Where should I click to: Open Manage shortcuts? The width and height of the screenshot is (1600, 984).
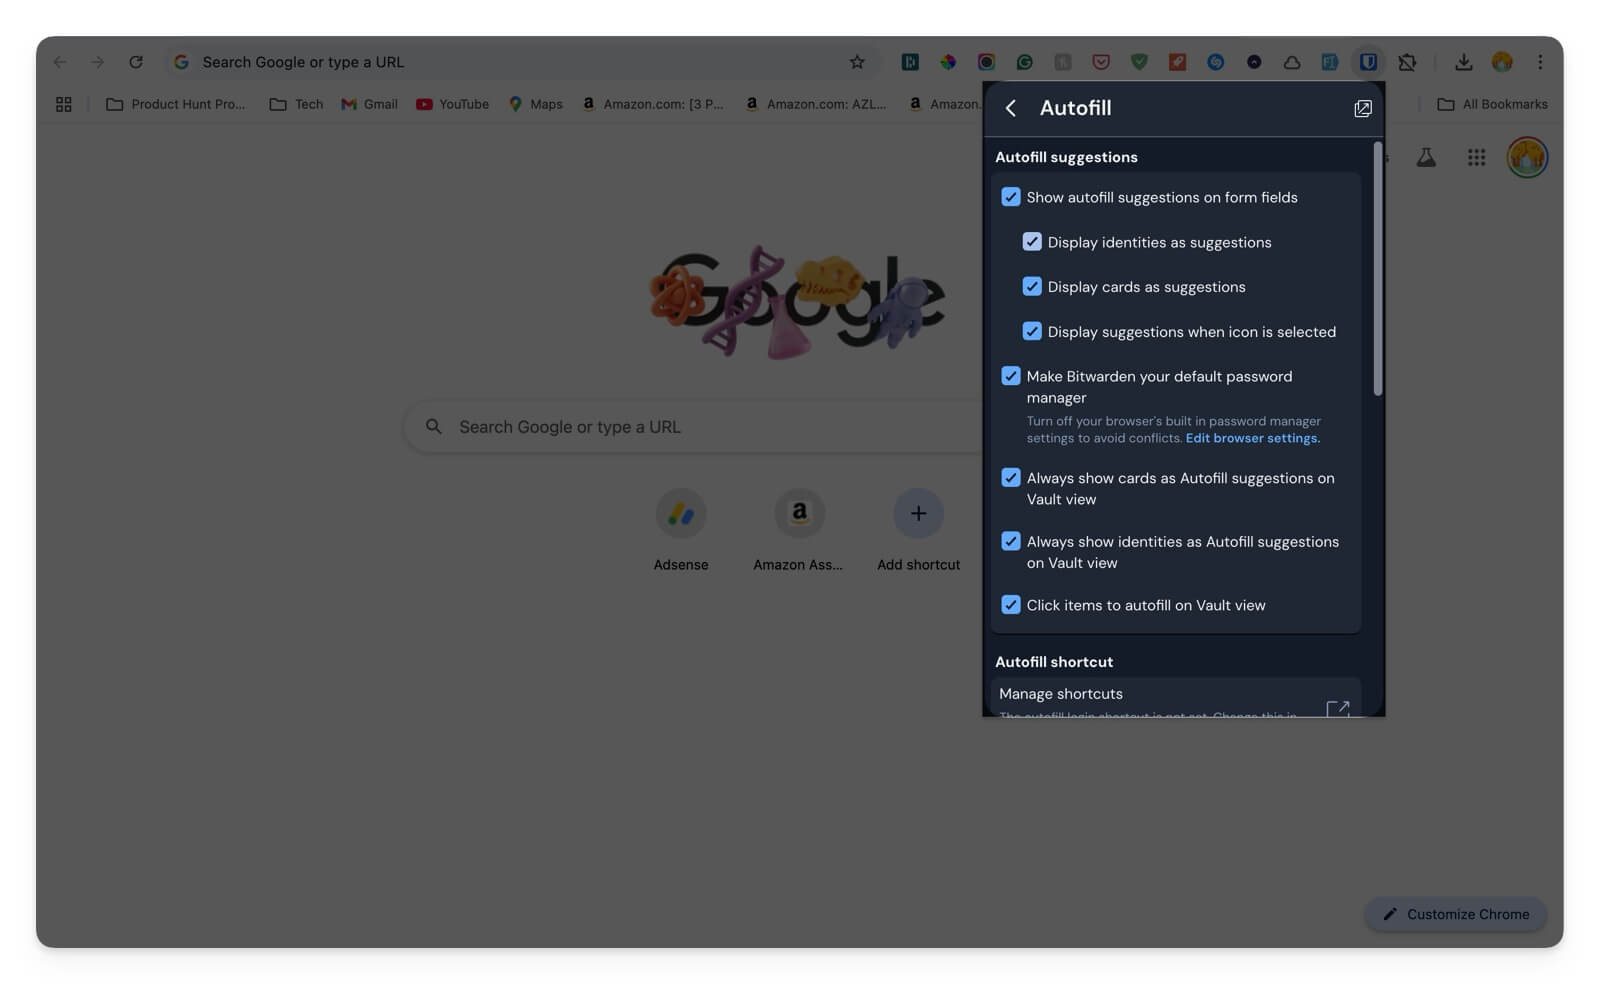(1175, 698)
